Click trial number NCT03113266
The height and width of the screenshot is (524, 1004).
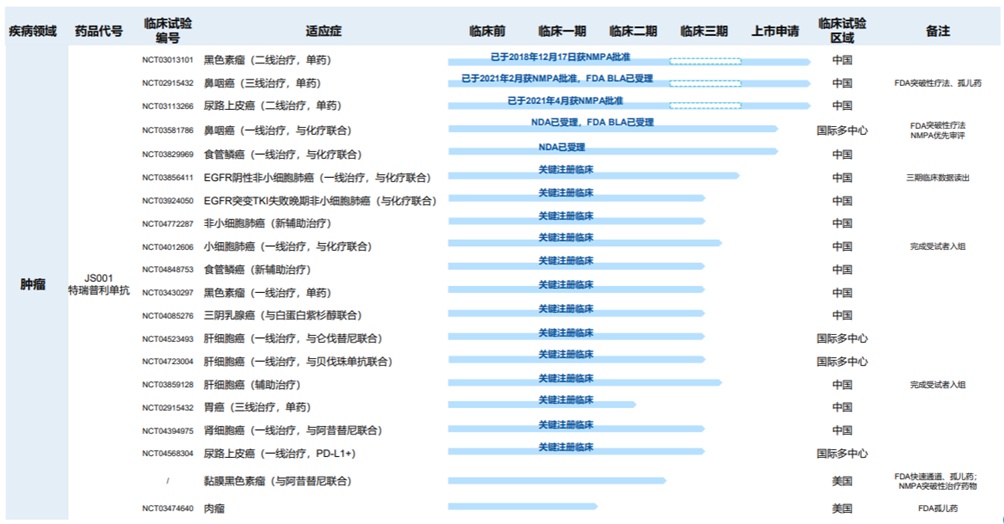click(168, 106)
